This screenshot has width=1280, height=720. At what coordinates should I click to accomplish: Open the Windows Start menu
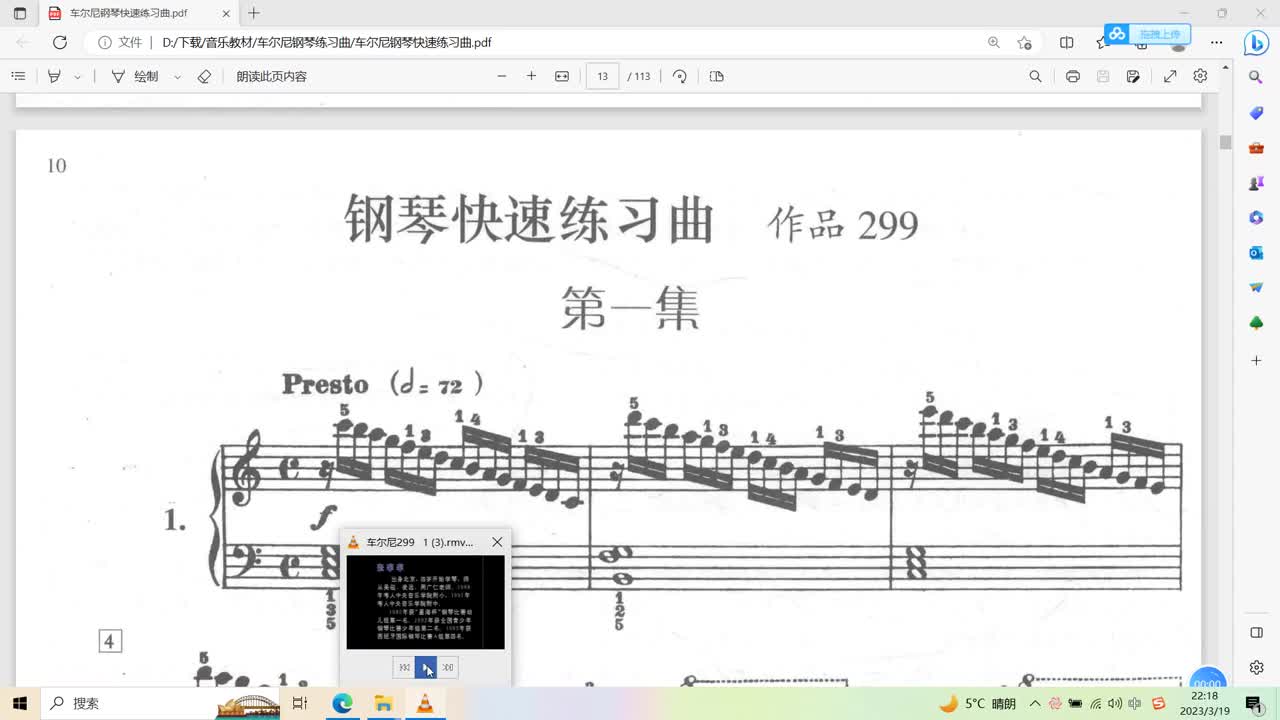tap(20, 703)
